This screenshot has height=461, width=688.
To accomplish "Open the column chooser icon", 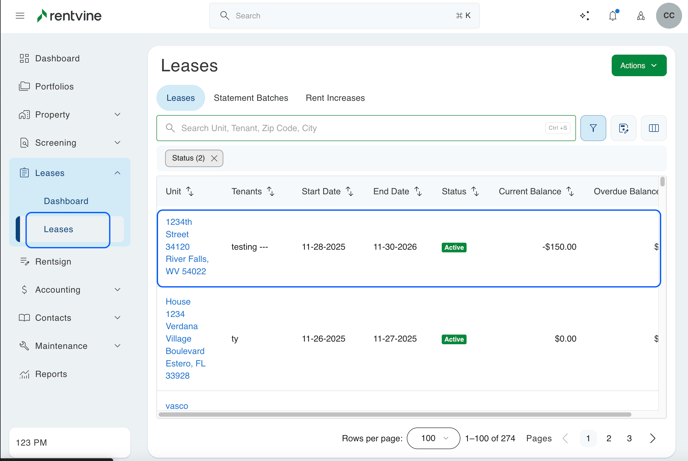I will [654, 128].
